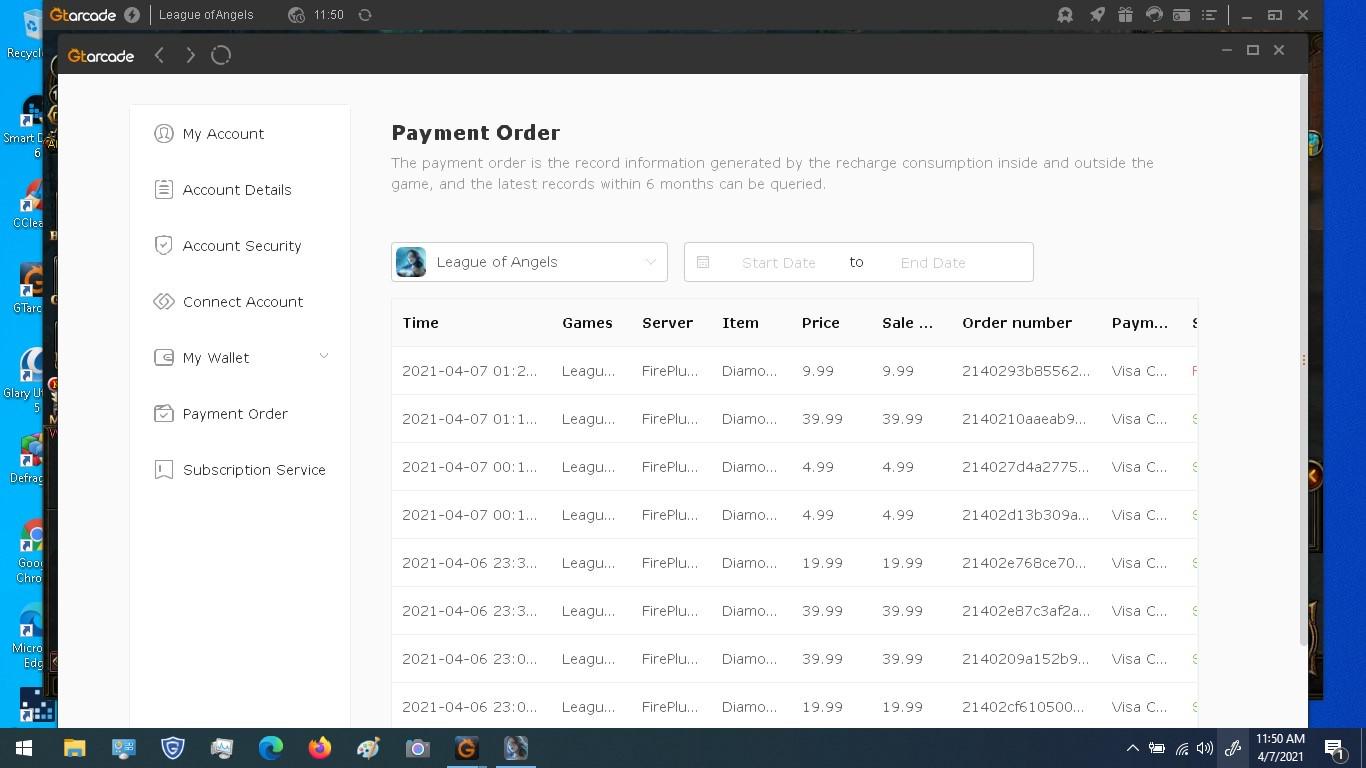Select the Payment Order calendar-check icon
1366x768 pixels.
(164, 413)
